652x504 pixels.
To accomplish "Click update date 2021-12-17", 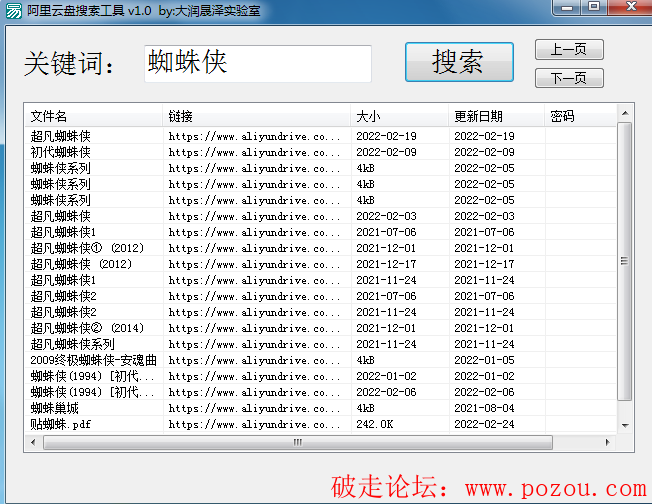I will click(x=484, y=264).
